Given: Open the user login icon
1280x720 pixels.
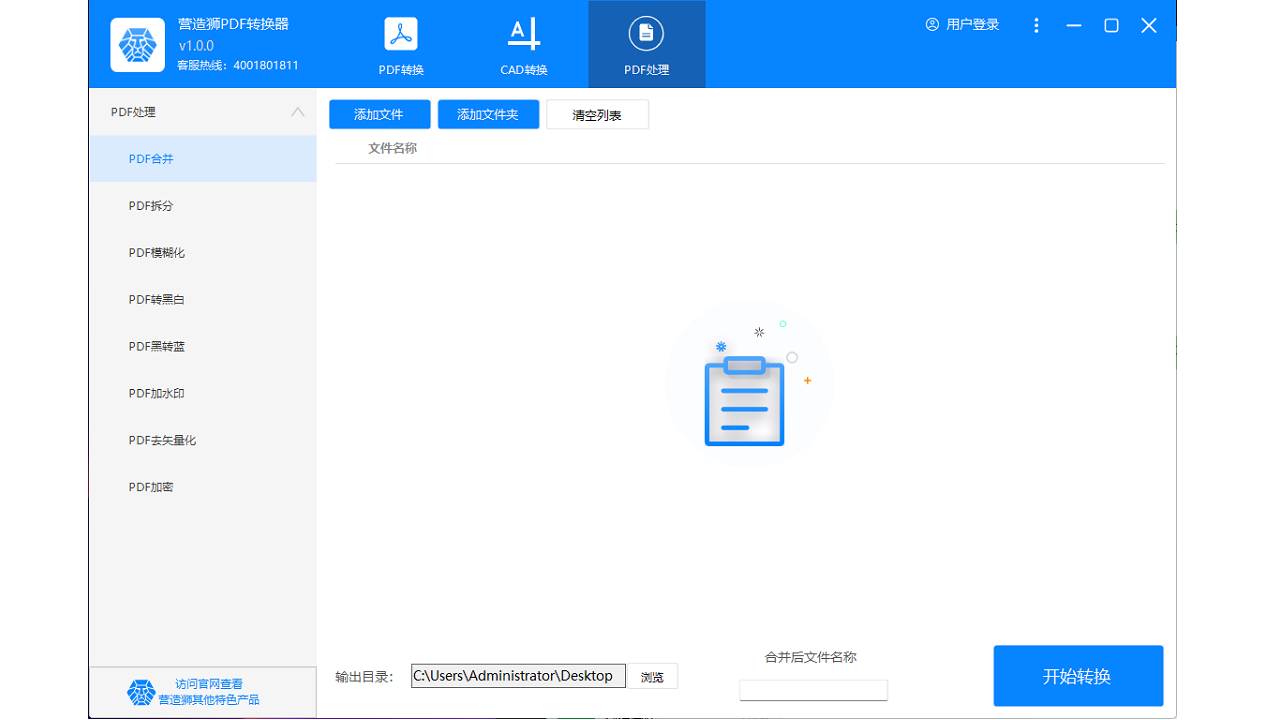Looking at the screenshot, I should 931,25.
